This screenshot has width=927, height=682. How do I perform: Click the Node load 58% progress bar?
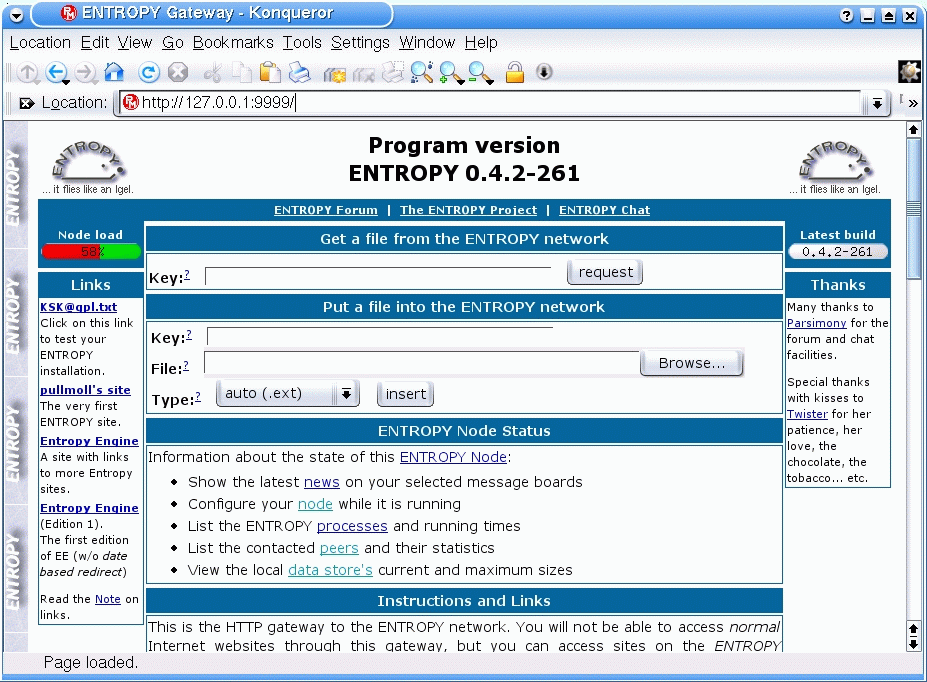[91, 252]
